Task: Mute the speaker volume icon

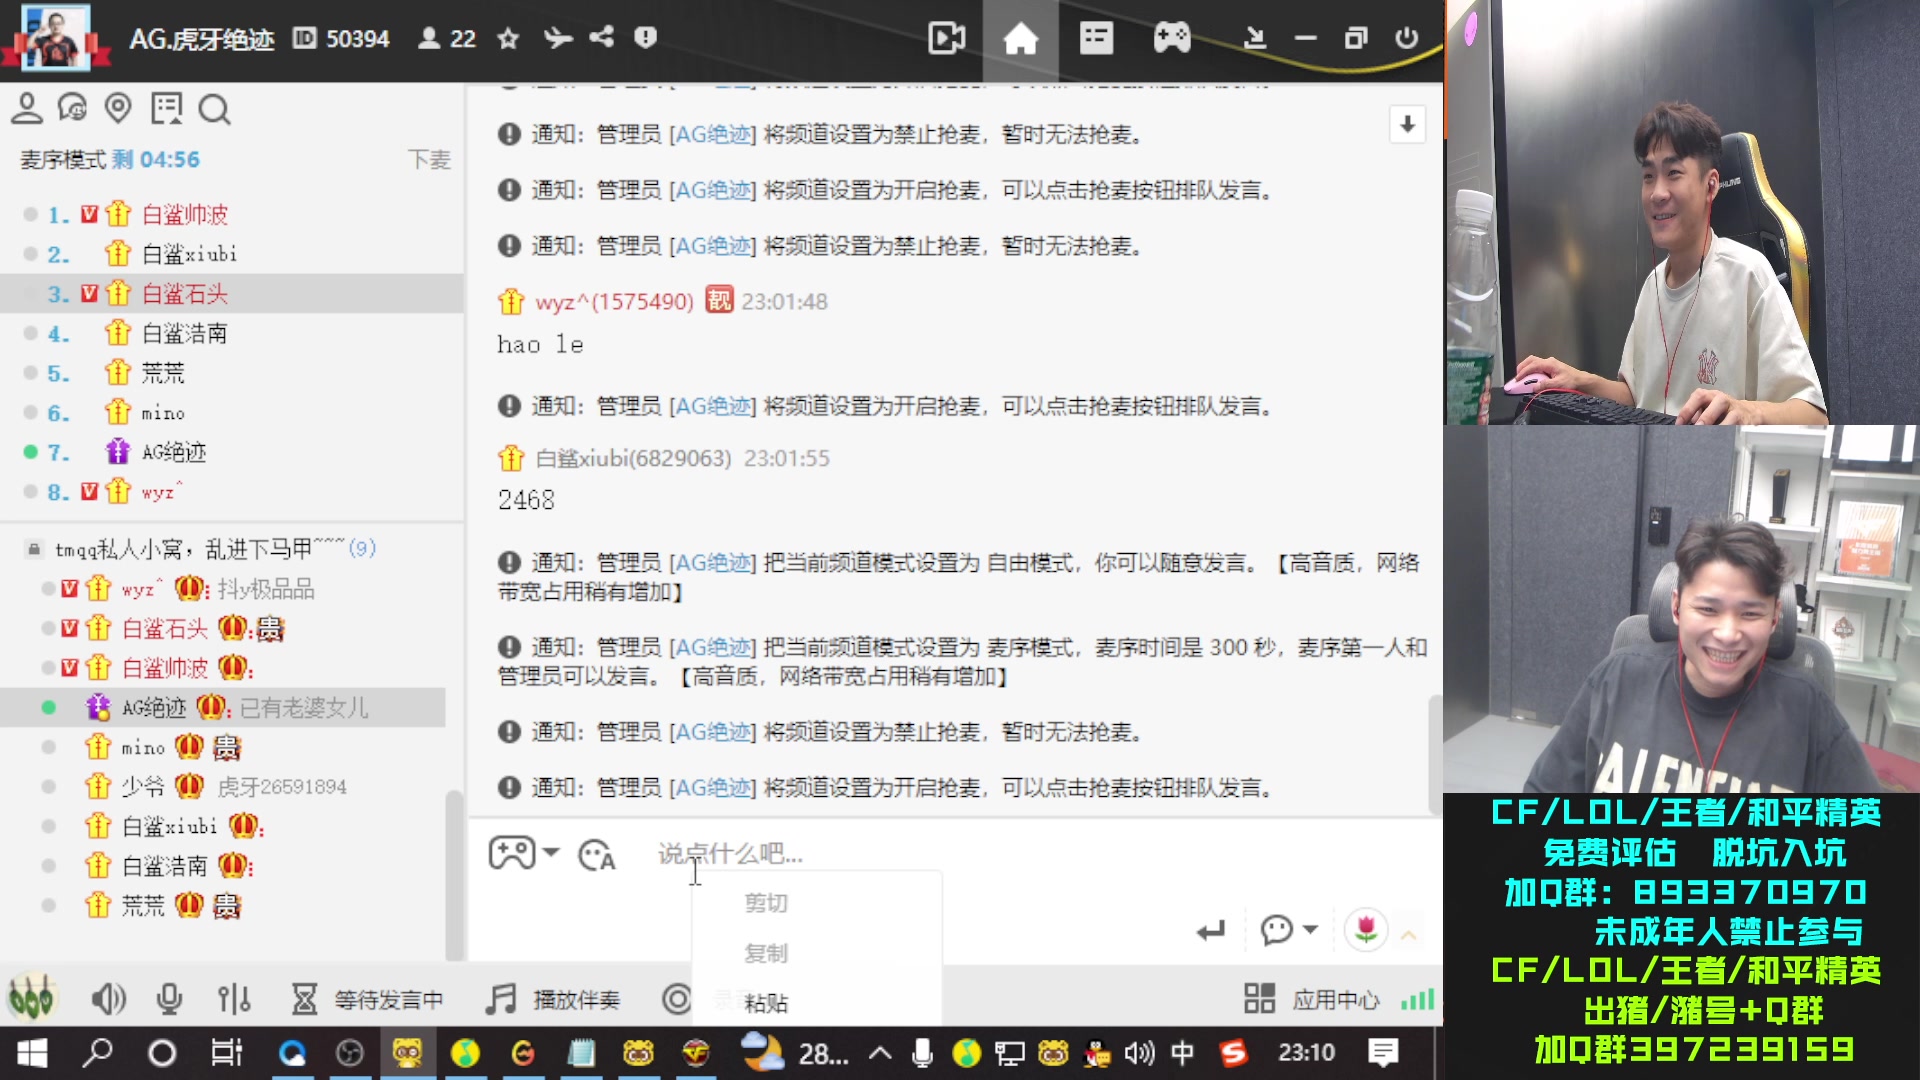Action: [x=109, y=998]
